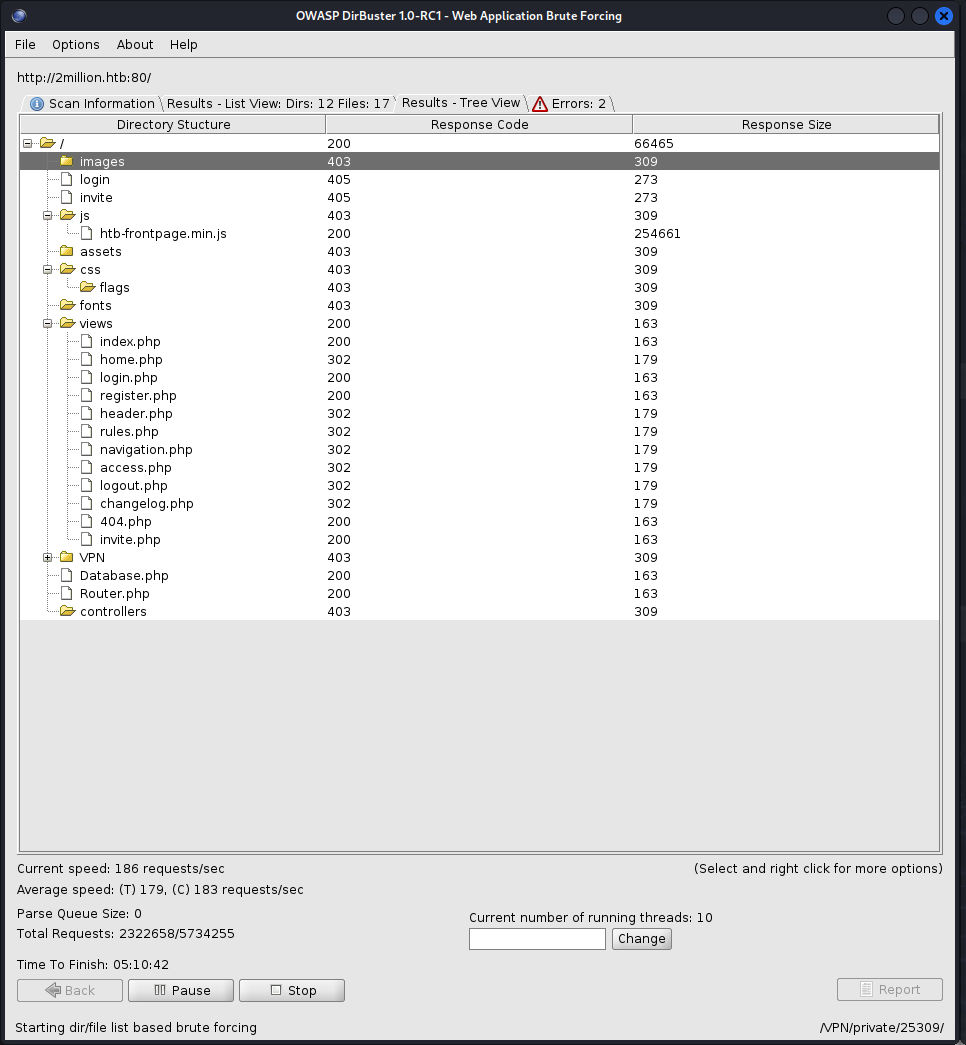The image size is (966, 1045).
Task: Click the Report button
Action: (890, 990)
